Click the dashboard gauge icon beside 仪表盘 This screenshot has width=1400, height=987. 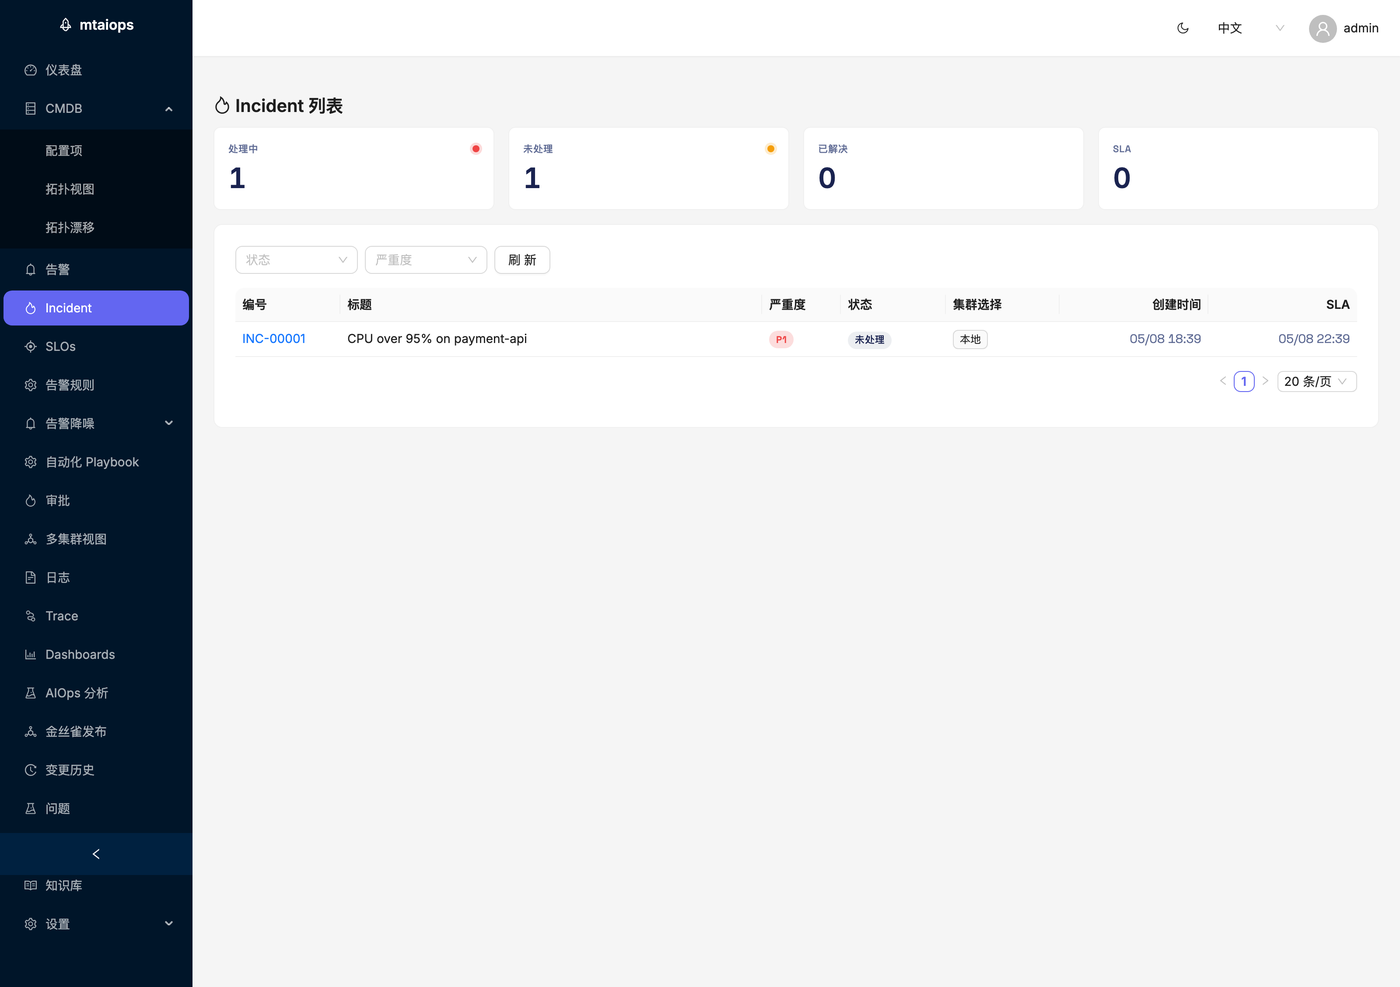click(x=31, y=70)
